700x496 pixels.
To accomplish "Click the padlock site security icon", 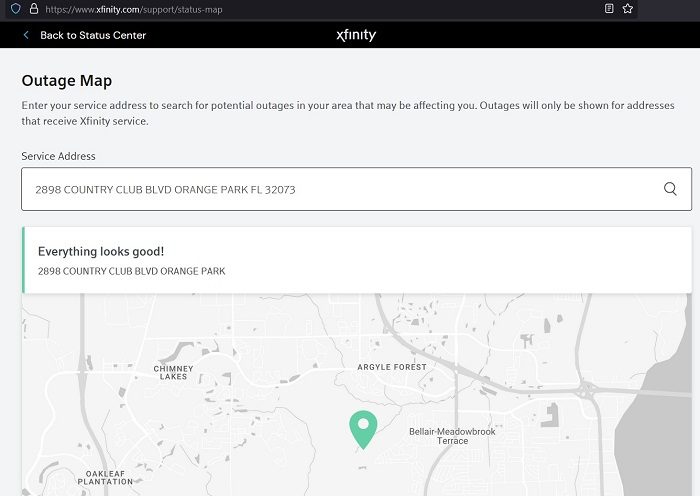I will pos(33,8).
